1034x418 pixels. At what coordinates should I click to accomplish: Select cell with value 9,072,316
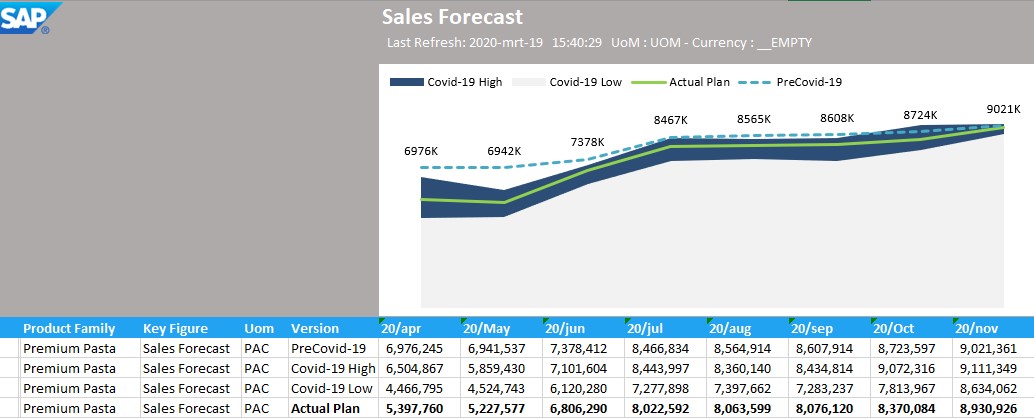point(911,368)
